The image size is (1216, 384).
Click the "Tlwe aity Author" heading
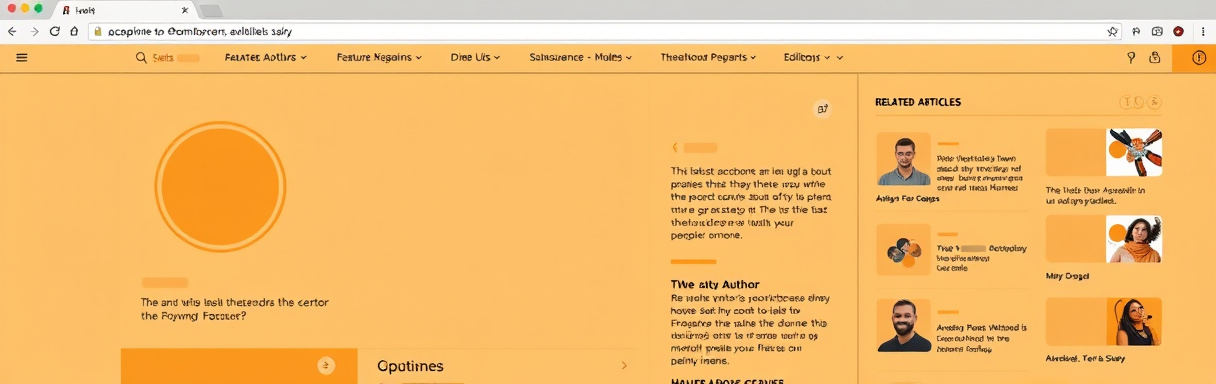[715, 284]
